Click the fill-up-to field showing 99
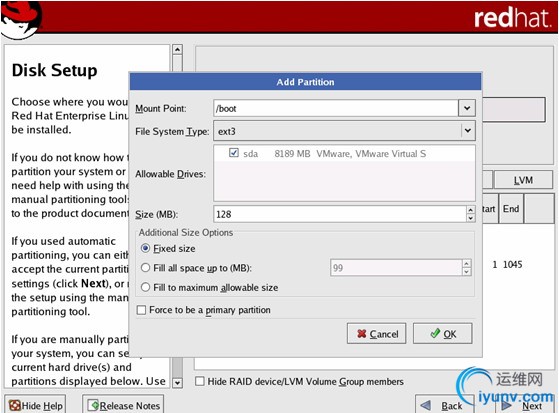 [396, 267]
